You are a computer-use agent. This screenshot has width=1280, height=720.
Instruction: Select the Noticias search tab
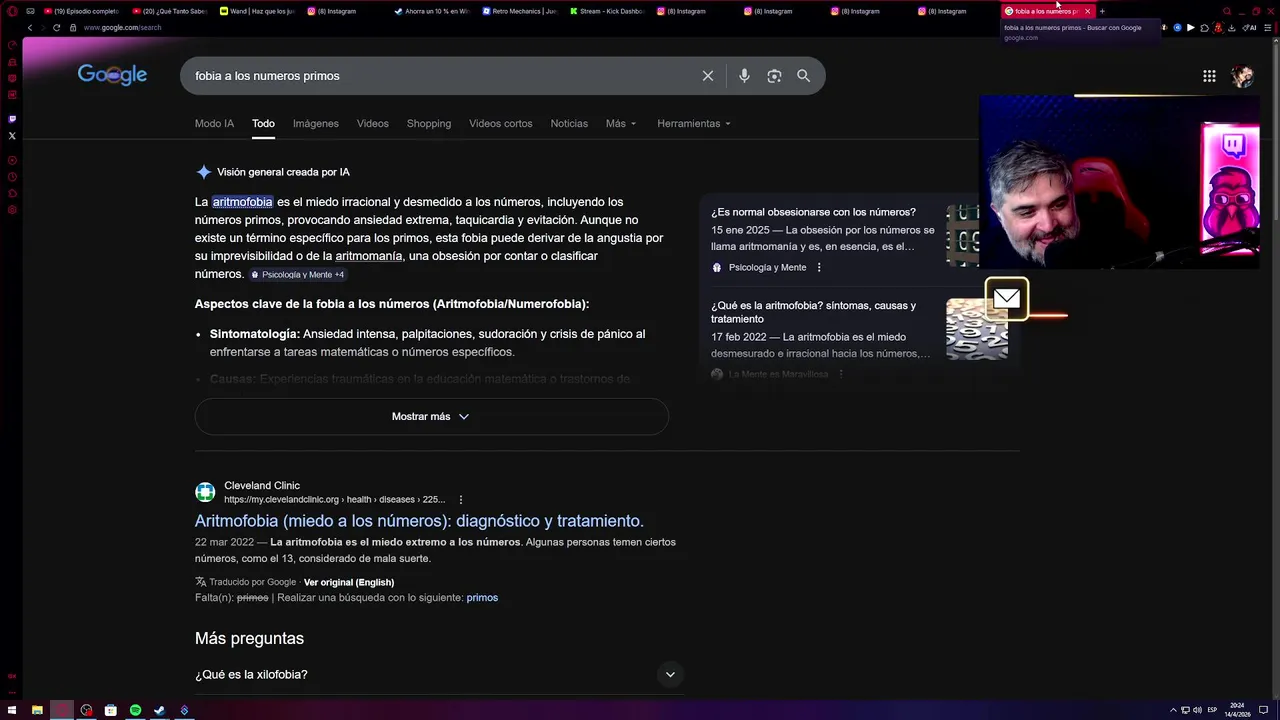point(569,123)
